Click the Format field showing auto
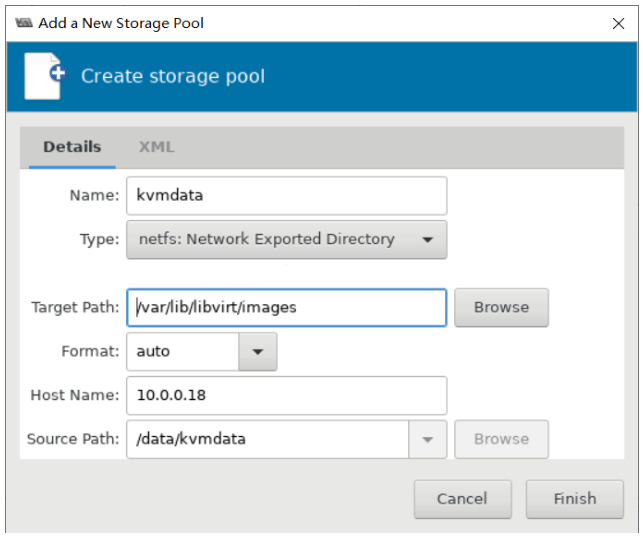643x550 pixels. pos(182,352)
